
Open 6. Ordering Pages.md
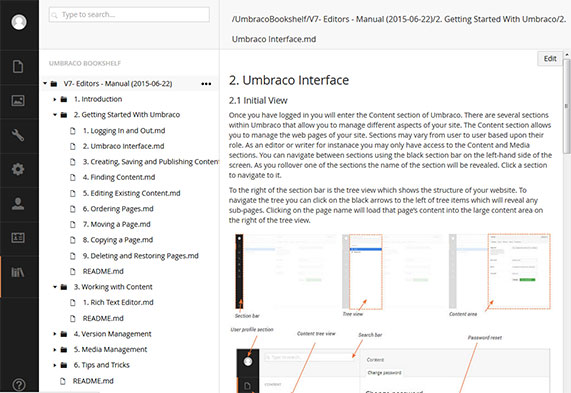click(118, 209)
